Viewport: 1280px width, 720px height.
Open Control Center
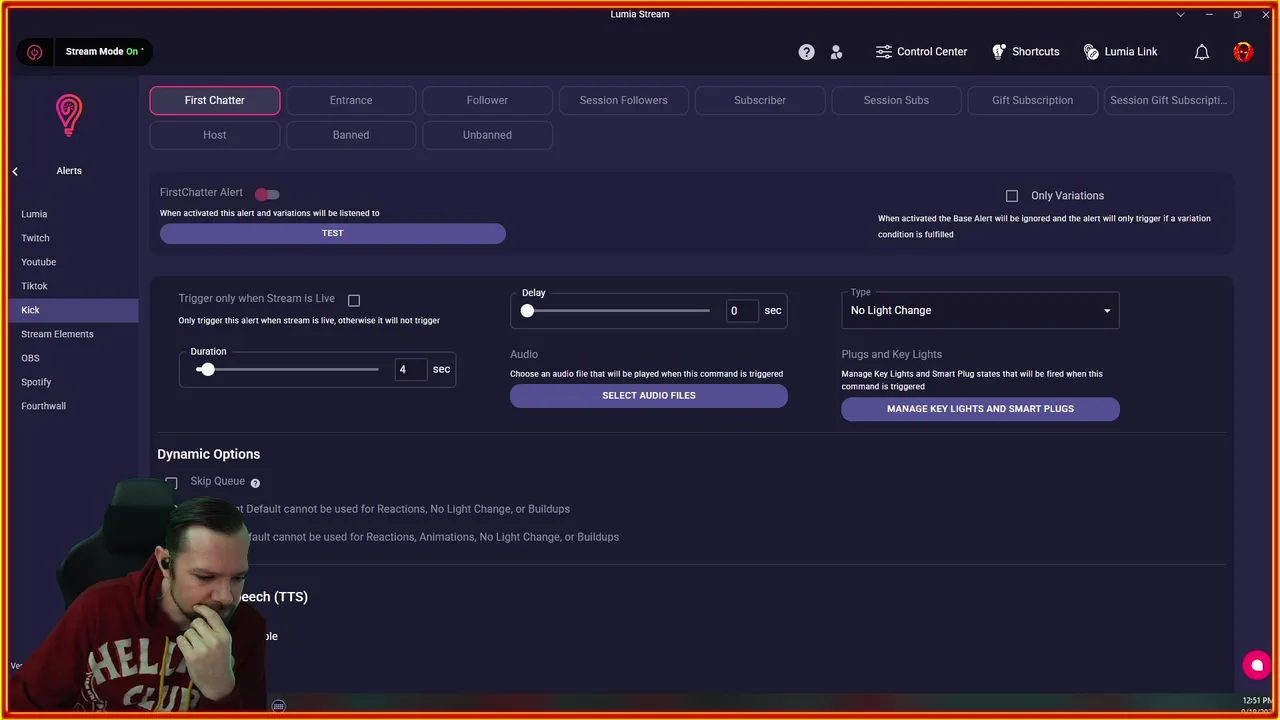[x=921, y=52]
